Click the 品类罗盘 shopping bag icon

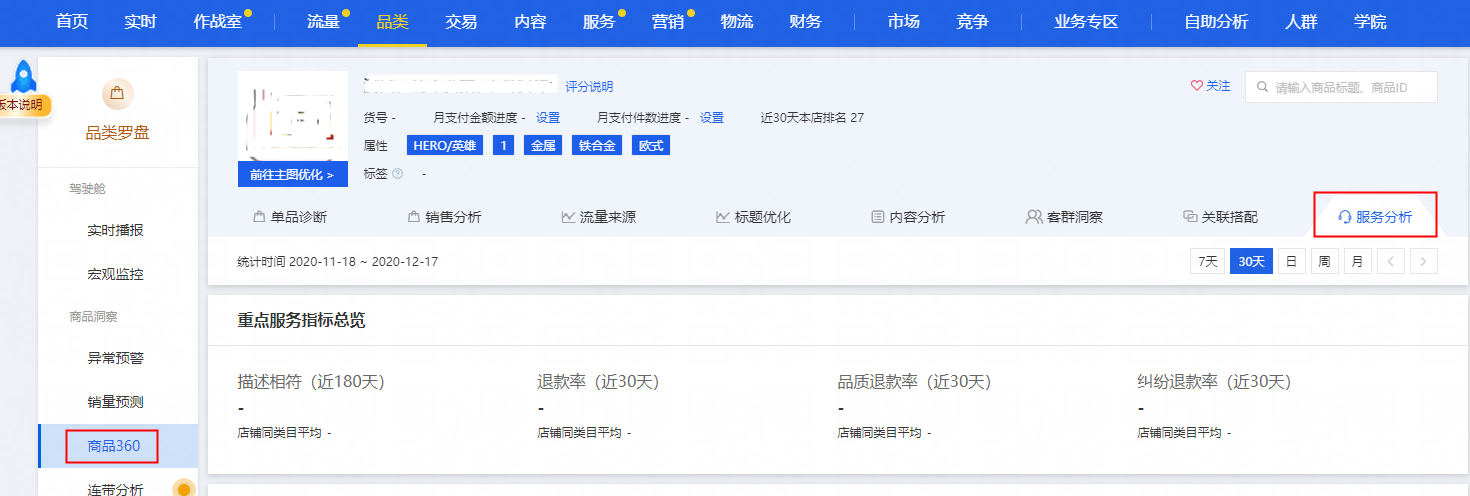tap(118, 95)
